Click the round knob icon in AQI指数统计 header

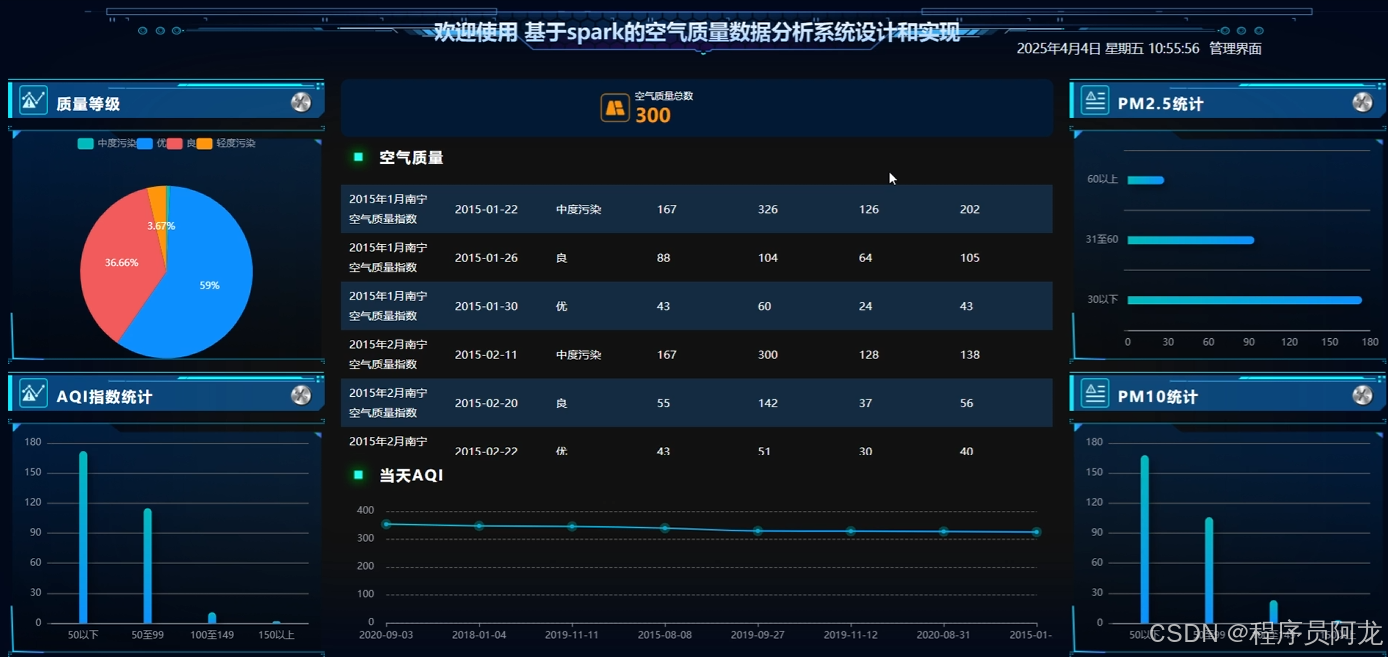(x=301, y=395)
